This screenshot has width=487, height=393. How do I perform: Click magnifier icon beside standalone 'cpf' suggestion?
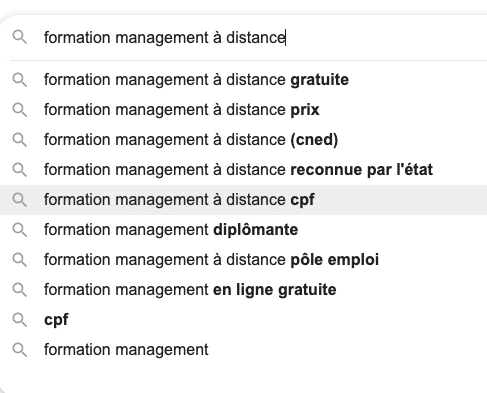20,320
